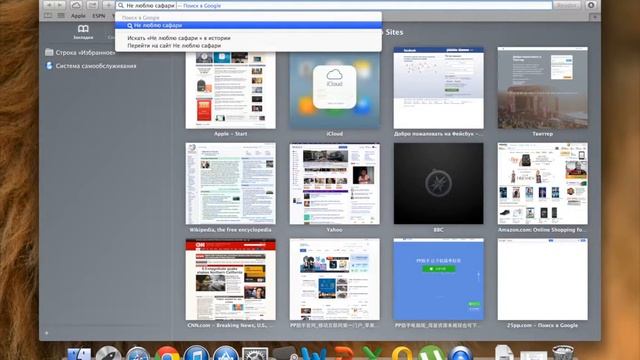The image size is (640, 360).
Task: Open the Amazon.com Online Shopping thumbnail
Action: tap(542, 183)
